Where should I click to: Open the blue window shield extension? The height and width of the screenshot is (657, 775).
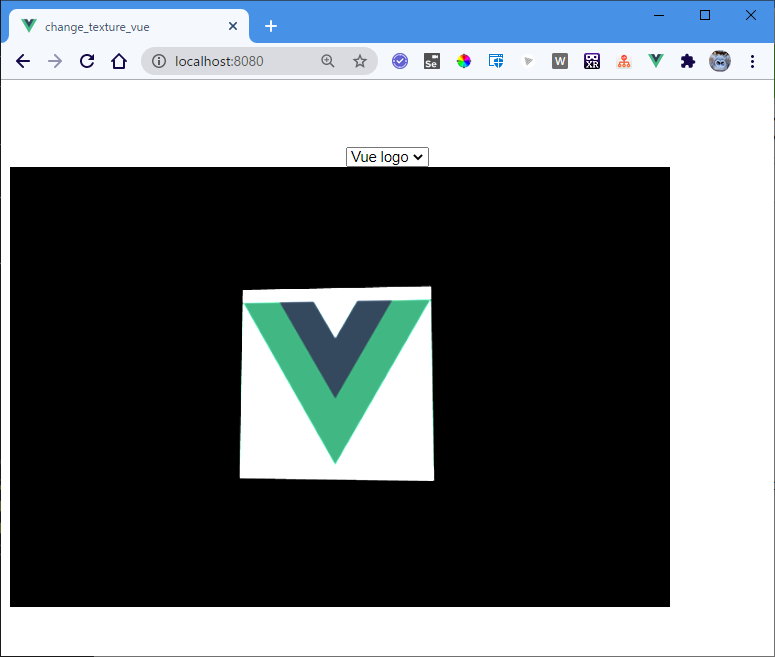[496, 61]
